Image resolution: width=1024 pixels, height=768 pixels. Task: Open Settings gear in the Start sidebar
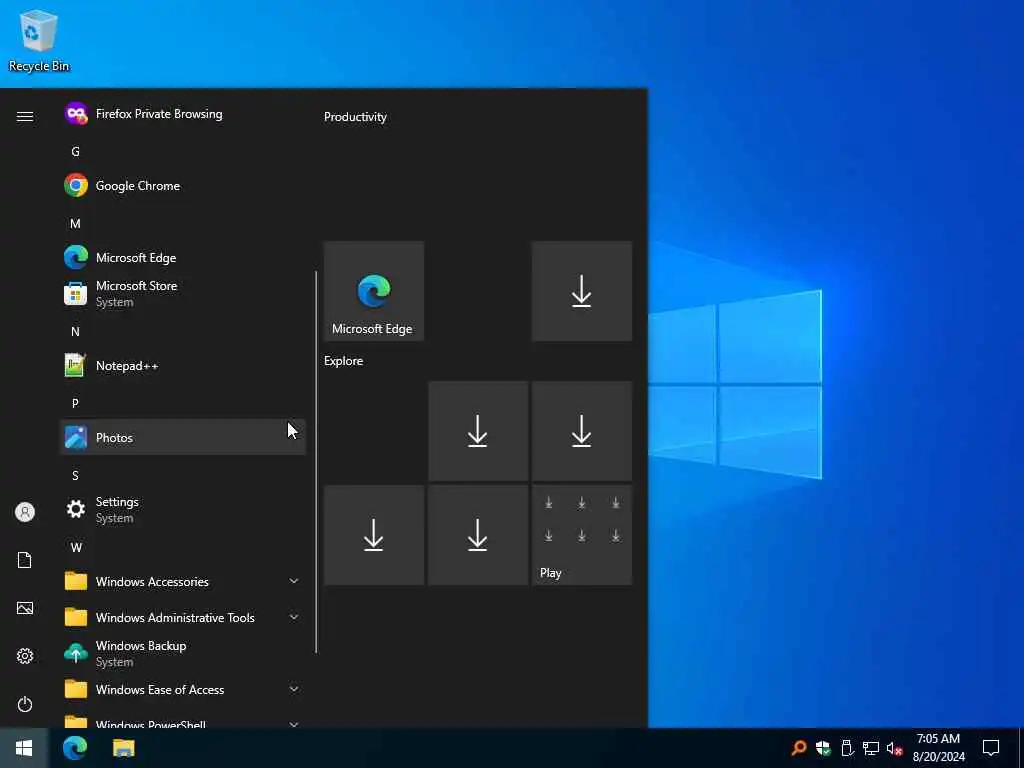pyautogui.click(x=25, y=656)
